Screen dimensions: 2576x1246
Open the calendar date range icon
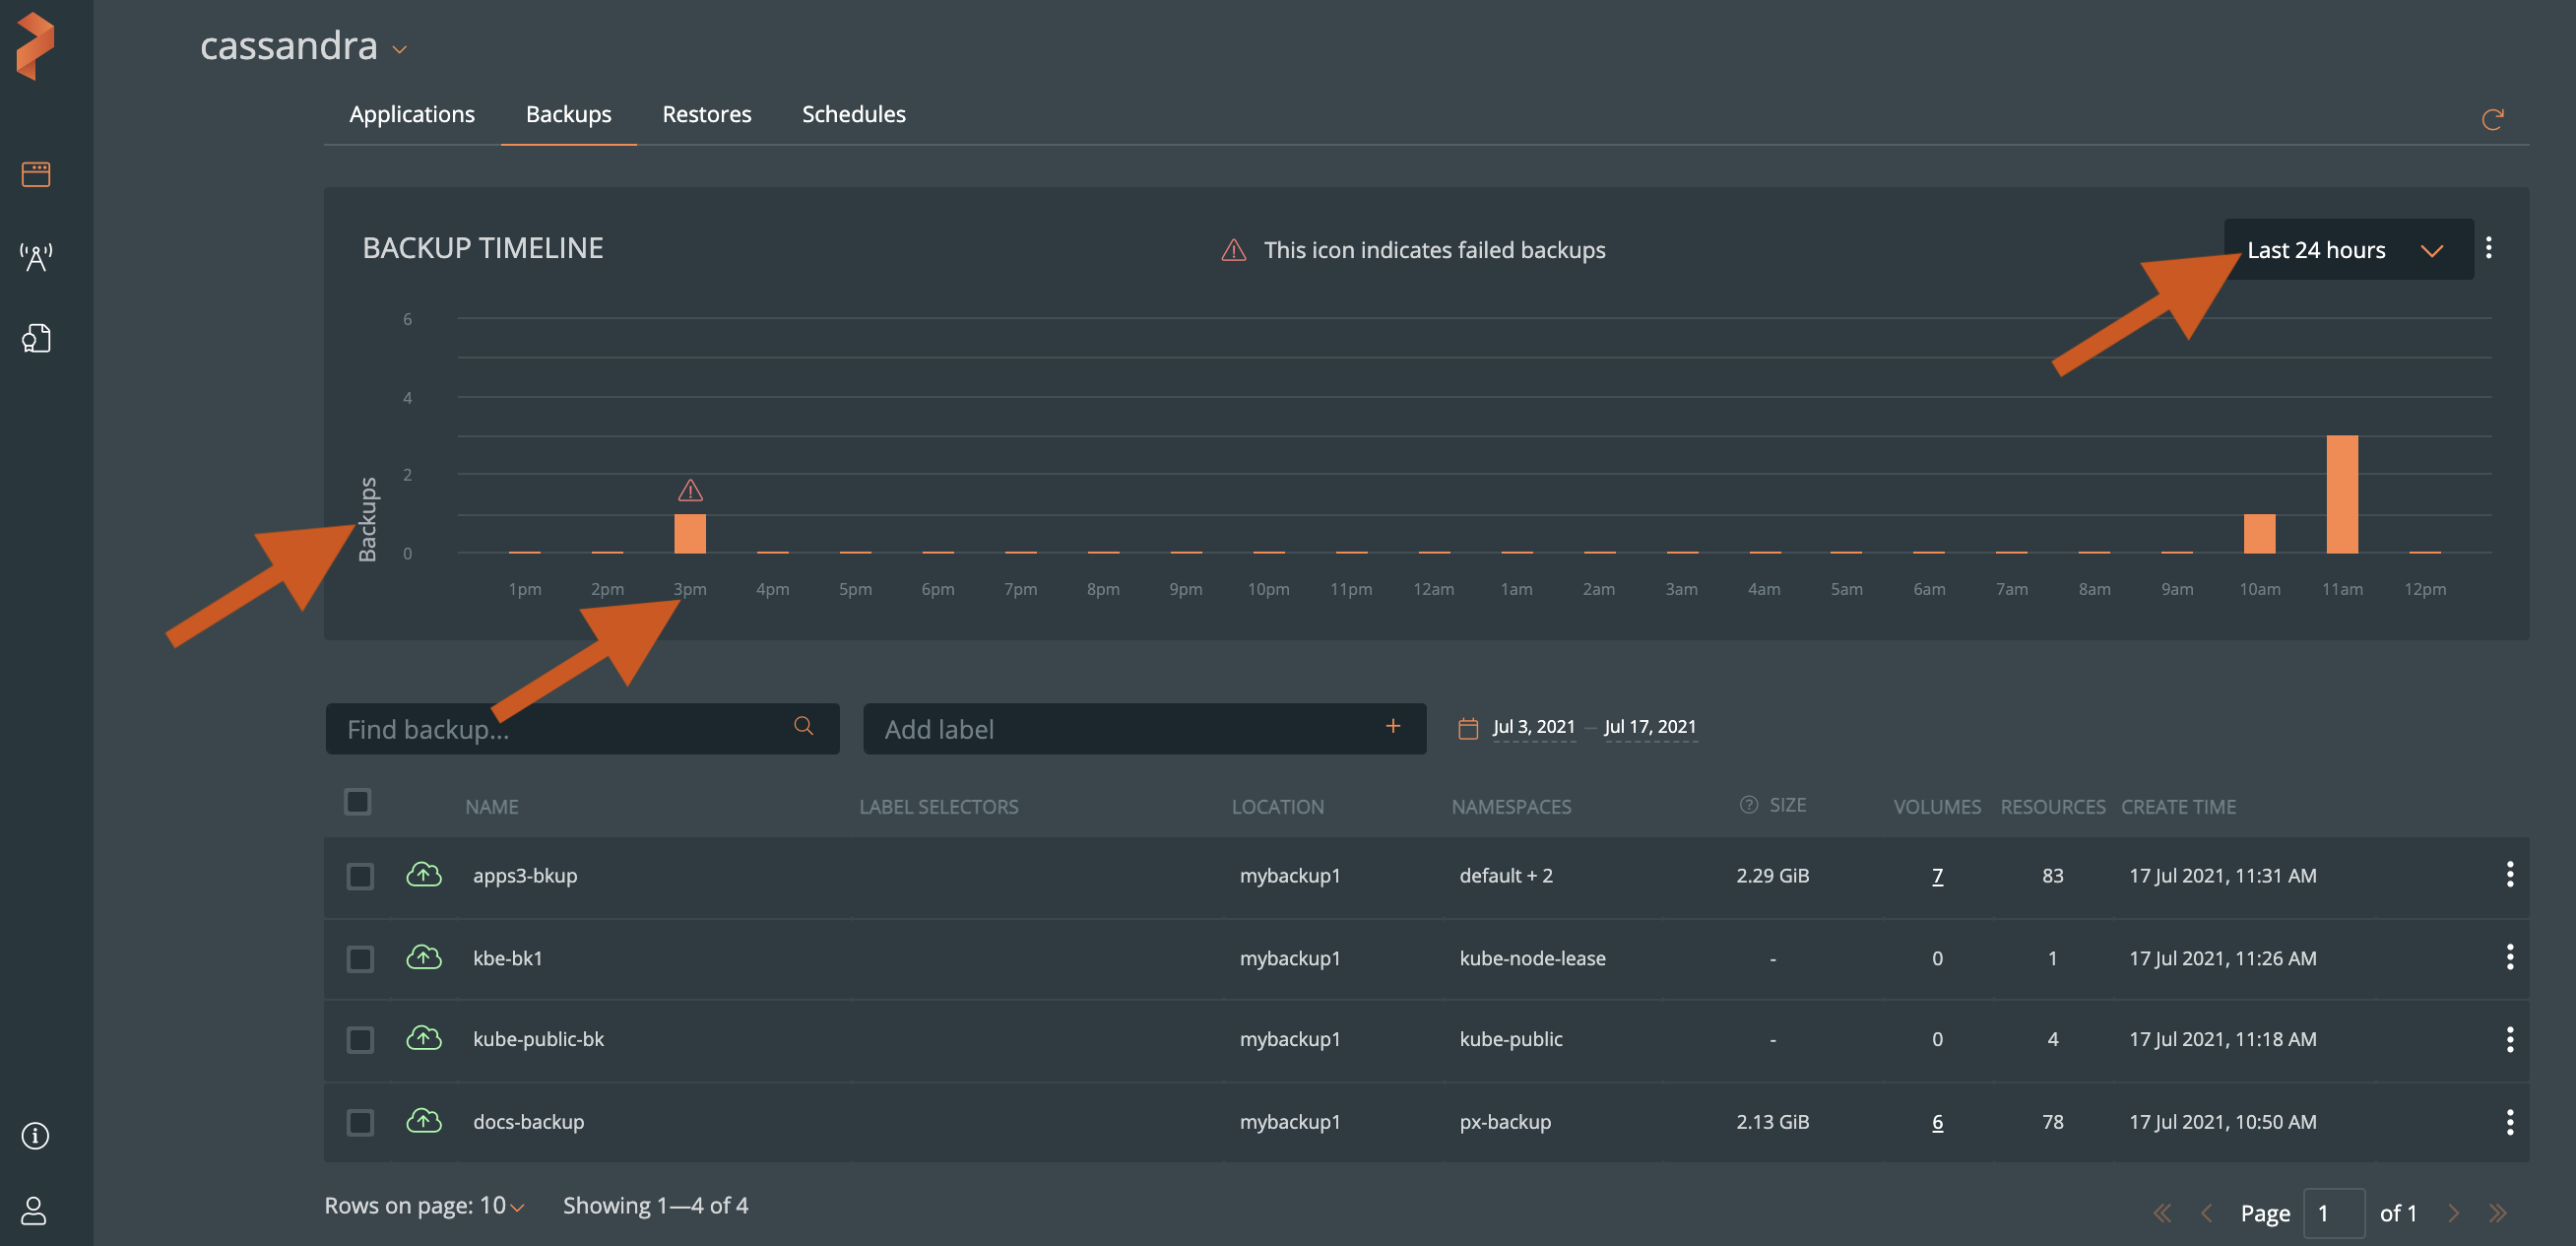pos(1467,728)
